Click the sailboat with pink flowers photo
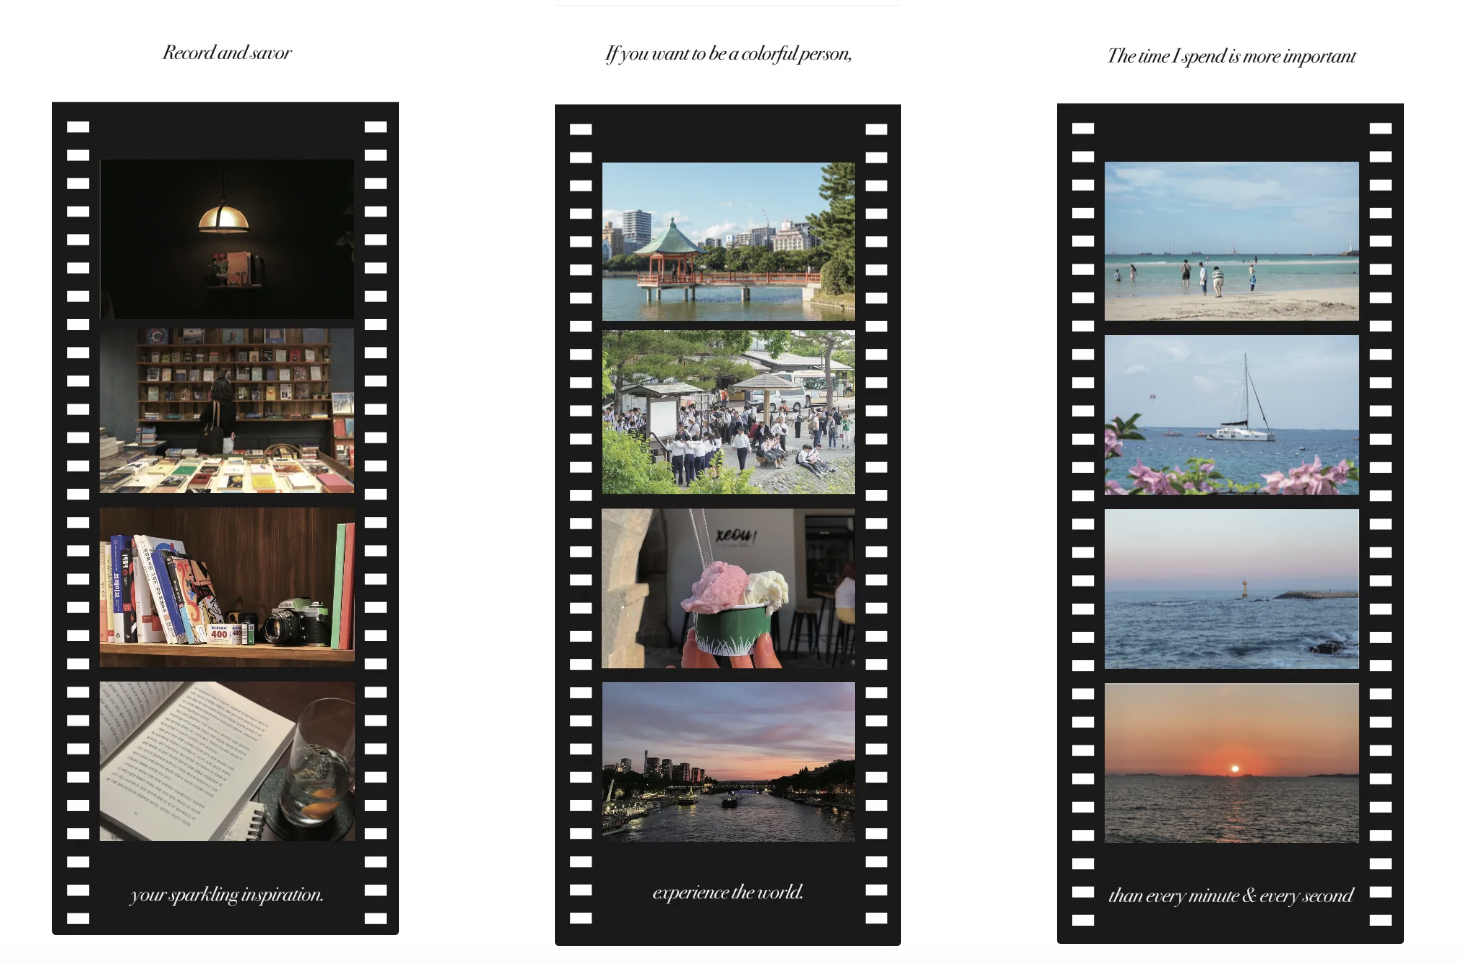 [x=1231, y=415]
